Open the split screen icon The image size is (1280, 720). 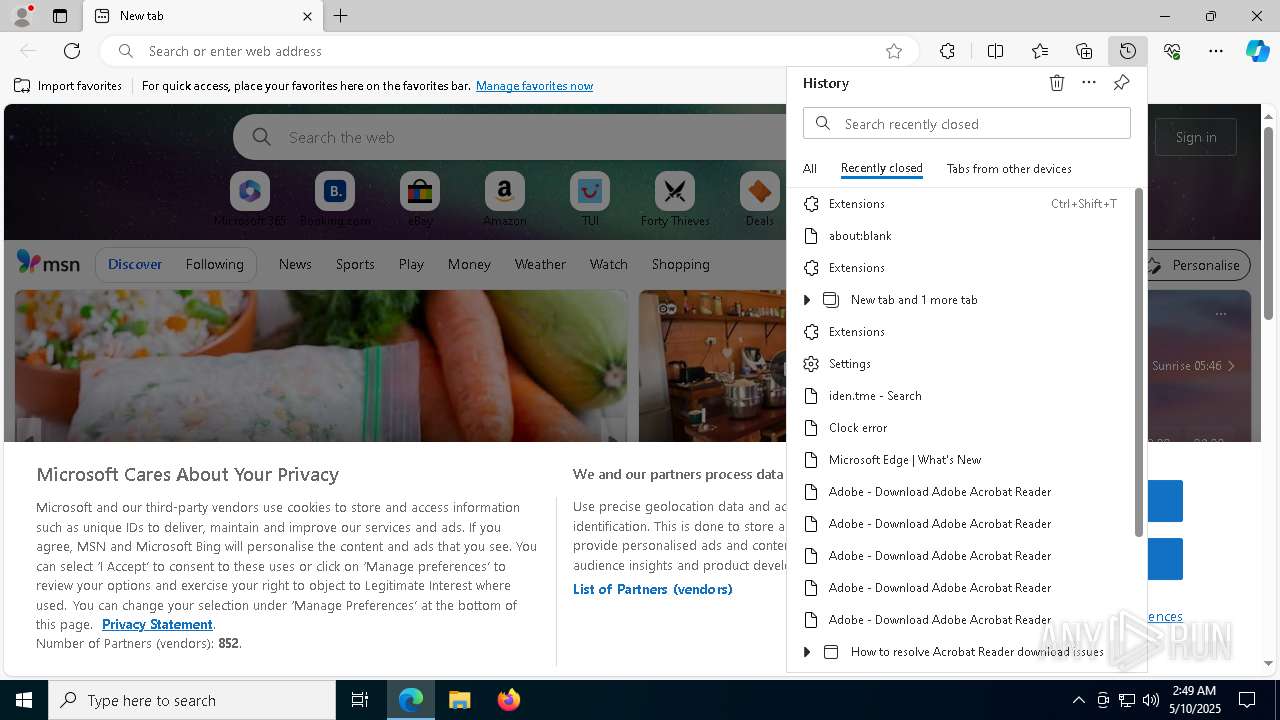[995, 51]
